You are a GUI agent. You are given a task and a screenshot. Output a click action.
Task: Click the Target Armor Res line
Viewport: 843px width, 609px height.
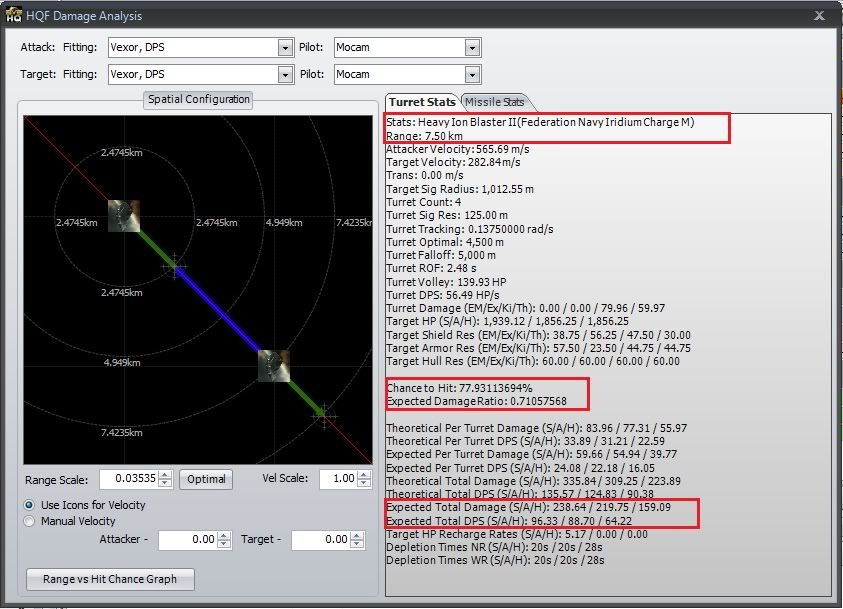tap(538, 348)
